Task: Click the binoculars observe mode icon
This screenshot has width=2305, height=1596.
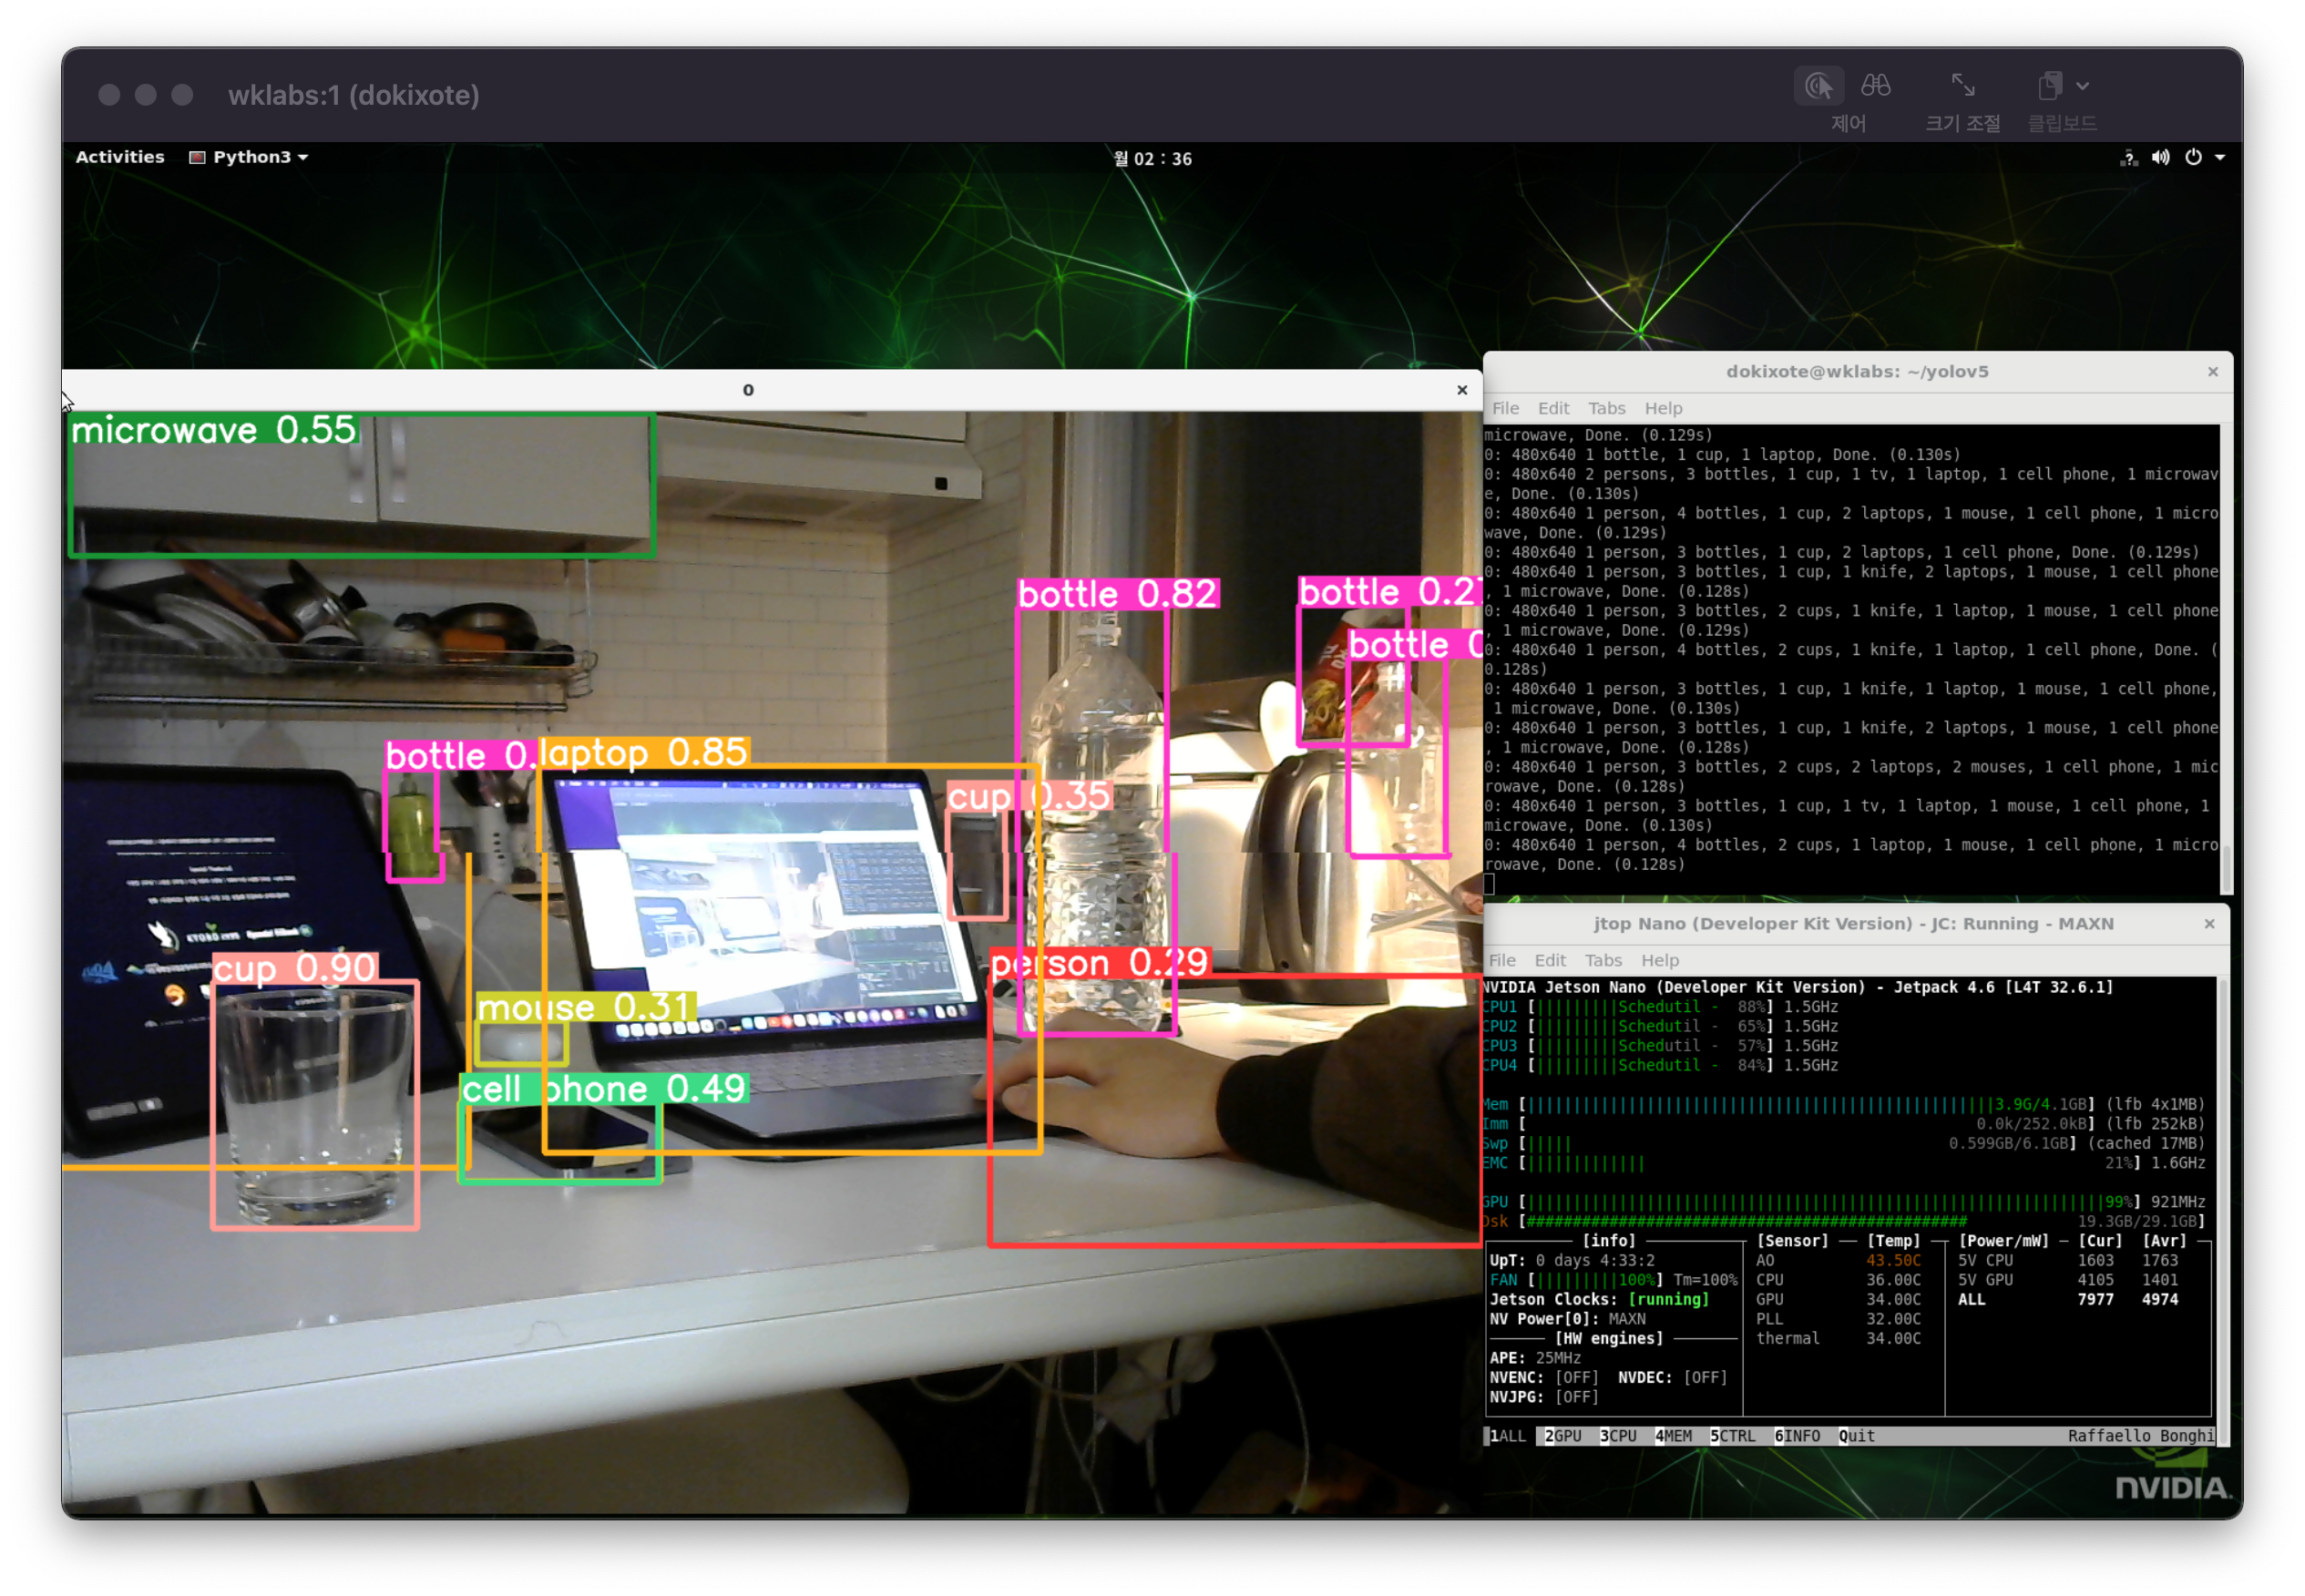Action: (x=1875, y=86)
